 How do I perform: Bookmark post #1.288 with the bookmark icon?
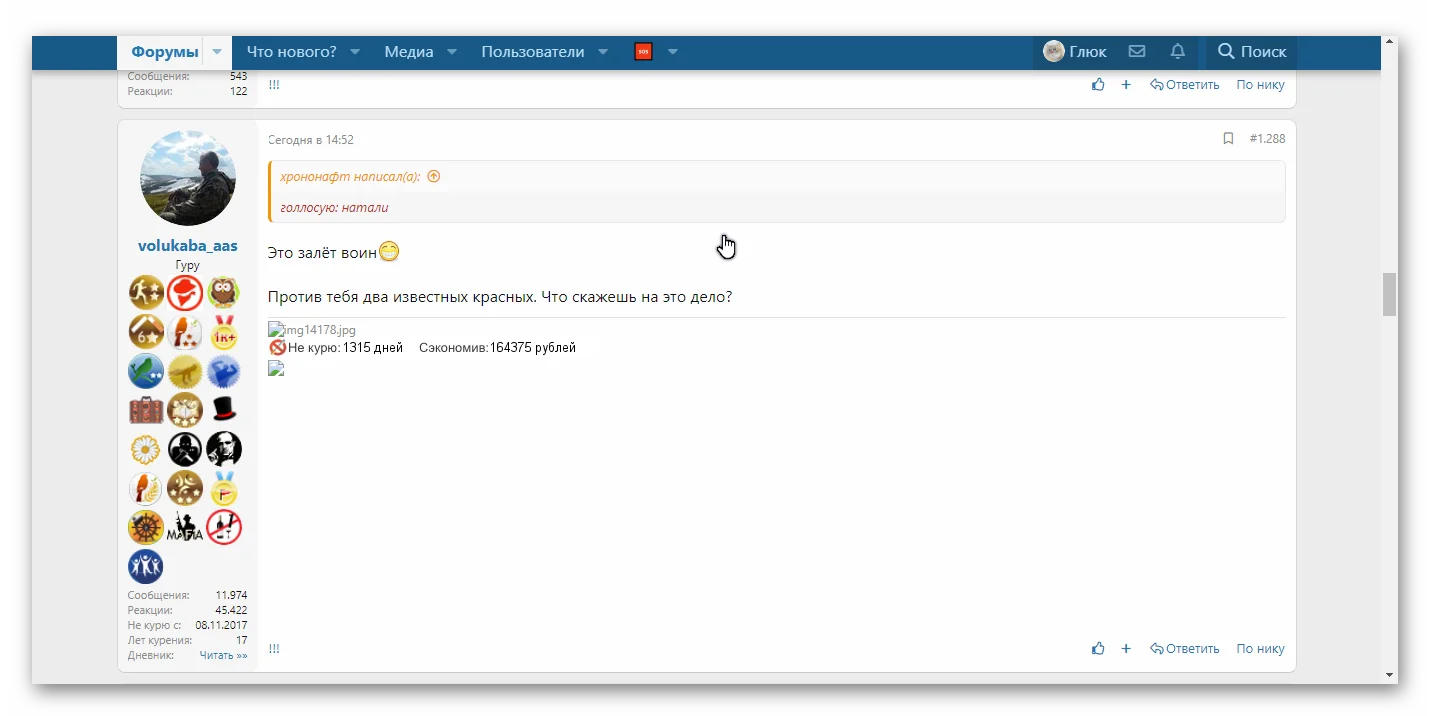pos(1229,139)
